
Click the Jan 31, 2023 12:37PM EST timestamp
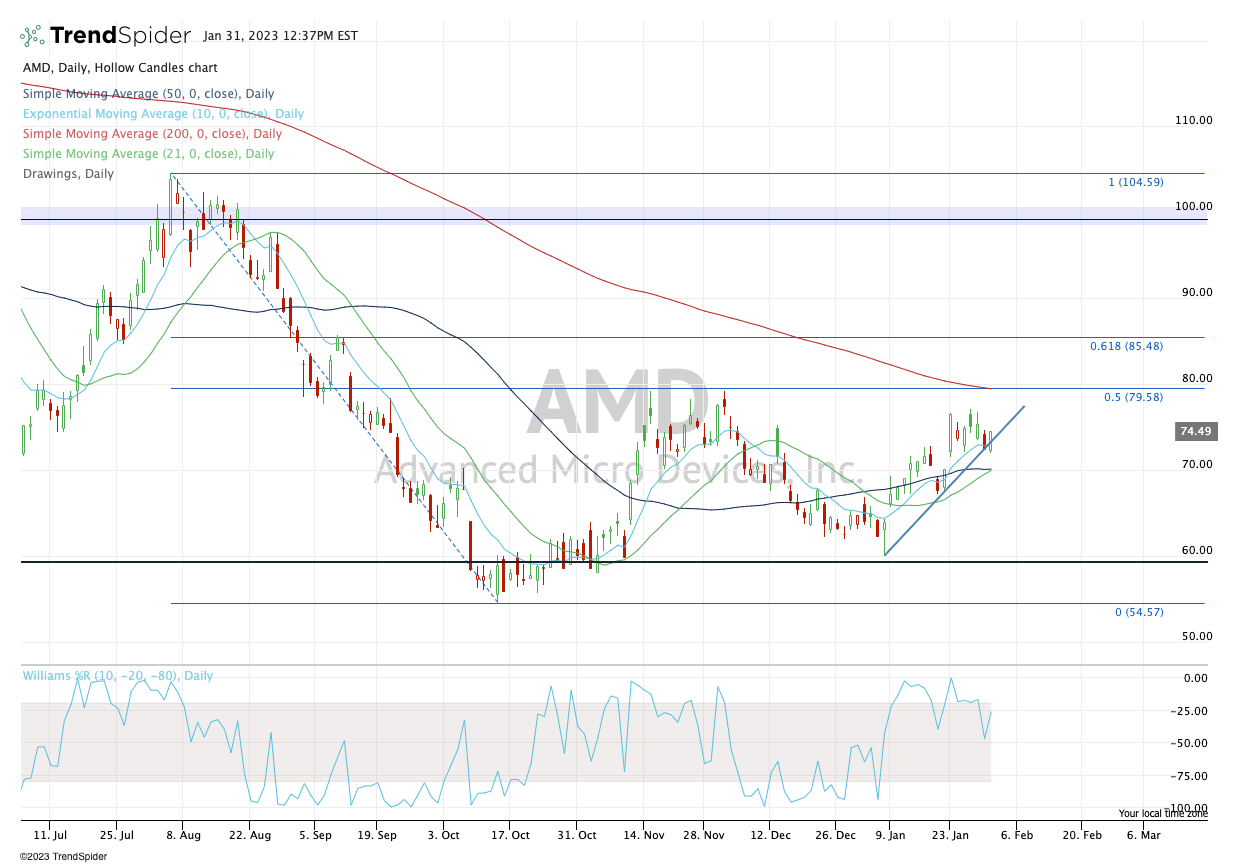[x=280, y=36]
